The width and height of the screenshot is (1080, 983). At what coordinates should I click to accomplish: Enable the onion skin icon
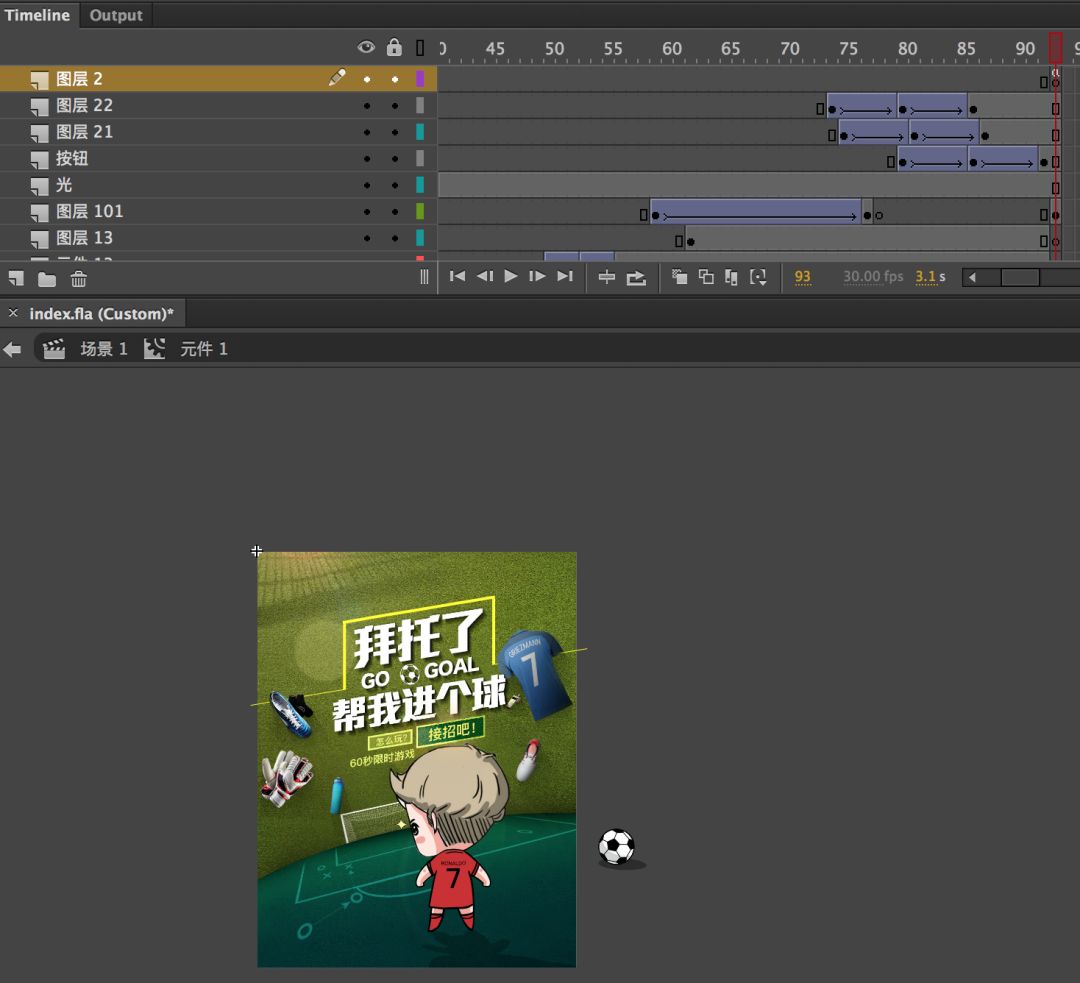click(680, 277)
